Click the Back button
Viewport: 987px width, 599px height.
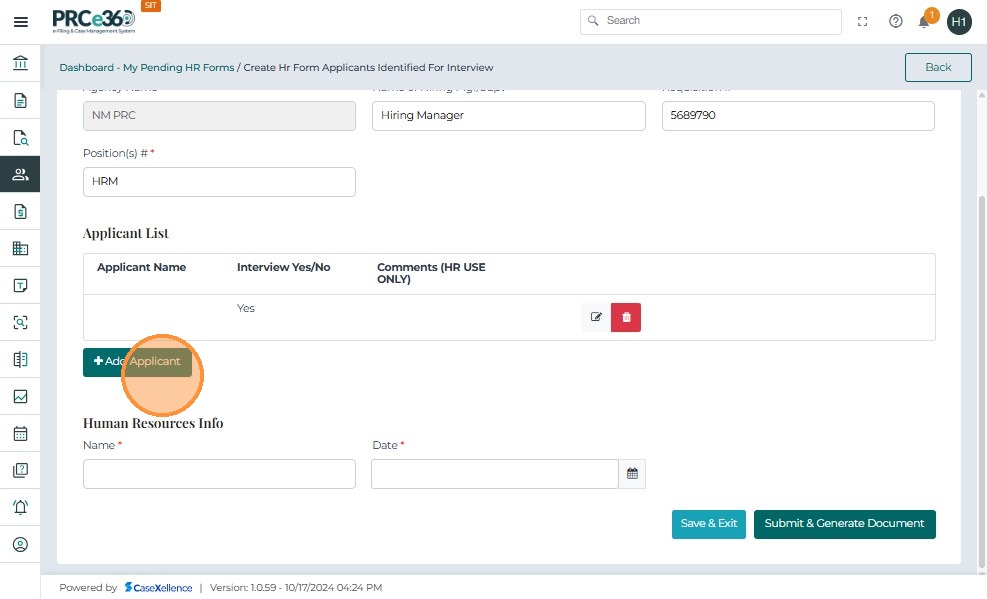937,67
